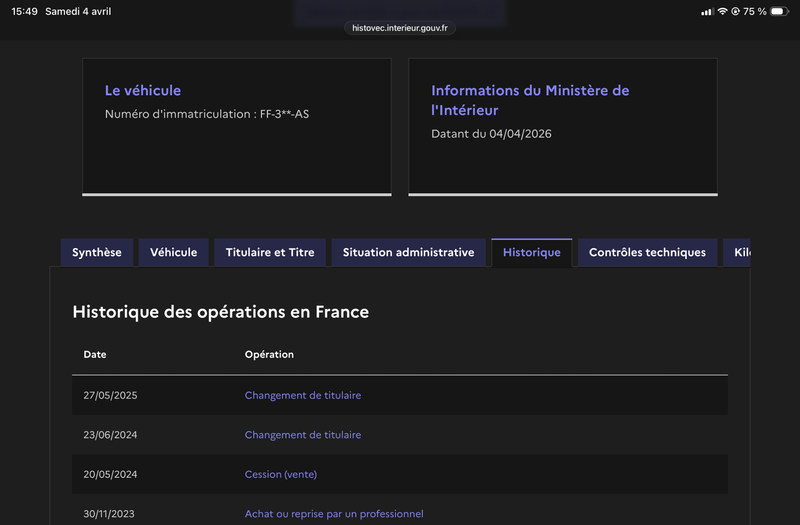Tap the histovec.interieur.gouv.fr address bar
This screenshot has width=800, height=525.
[x=400, y=28]
